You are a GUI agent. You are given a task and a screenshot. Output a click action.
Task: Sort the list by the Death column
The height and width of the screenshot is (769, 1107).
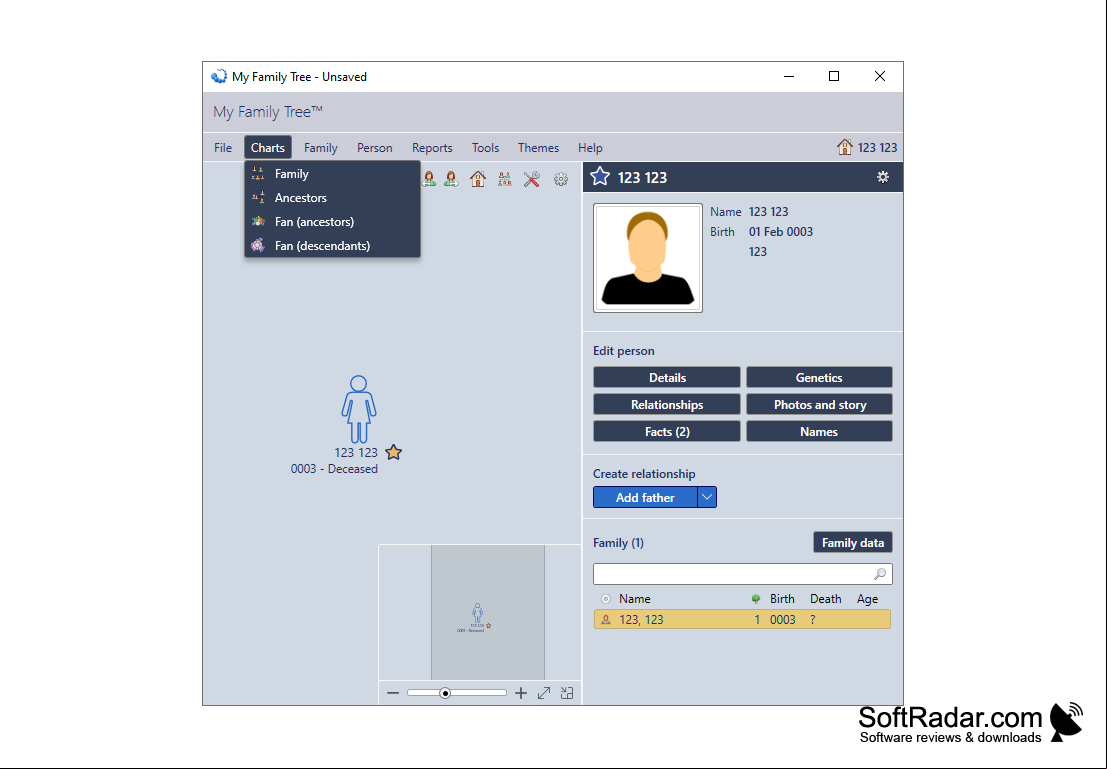825,599
